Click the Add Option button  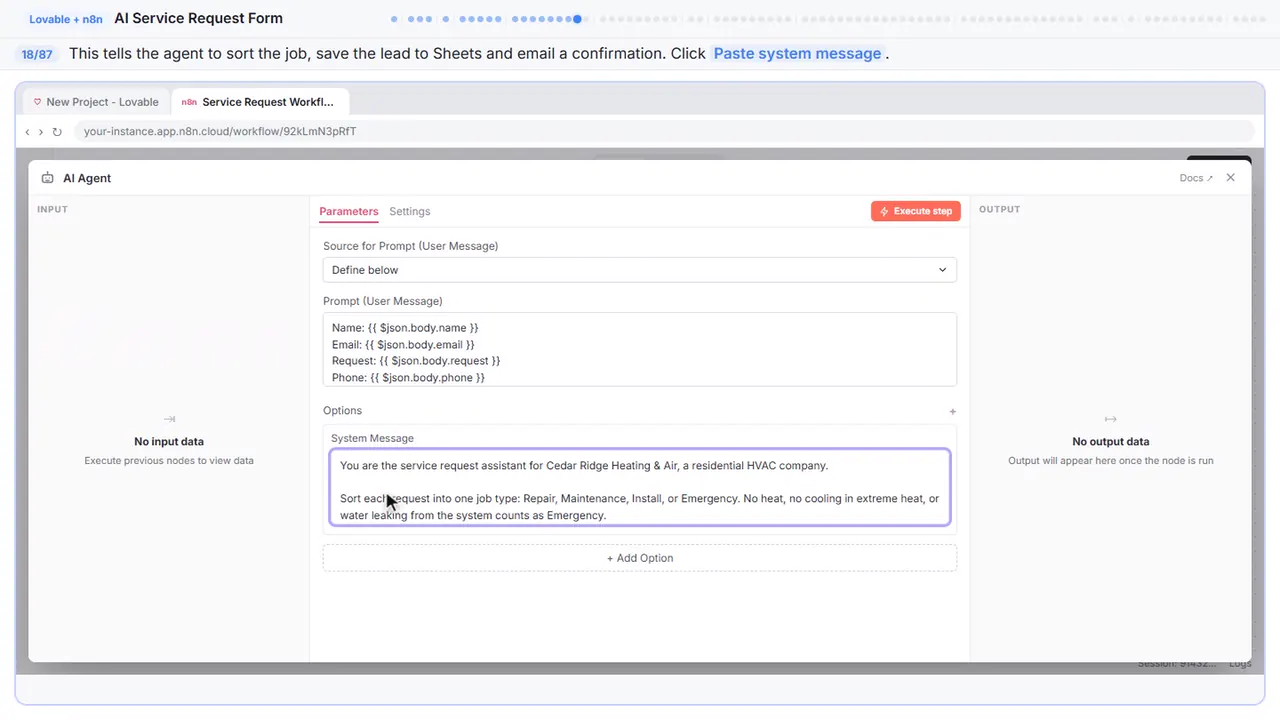tap(640, 558)
